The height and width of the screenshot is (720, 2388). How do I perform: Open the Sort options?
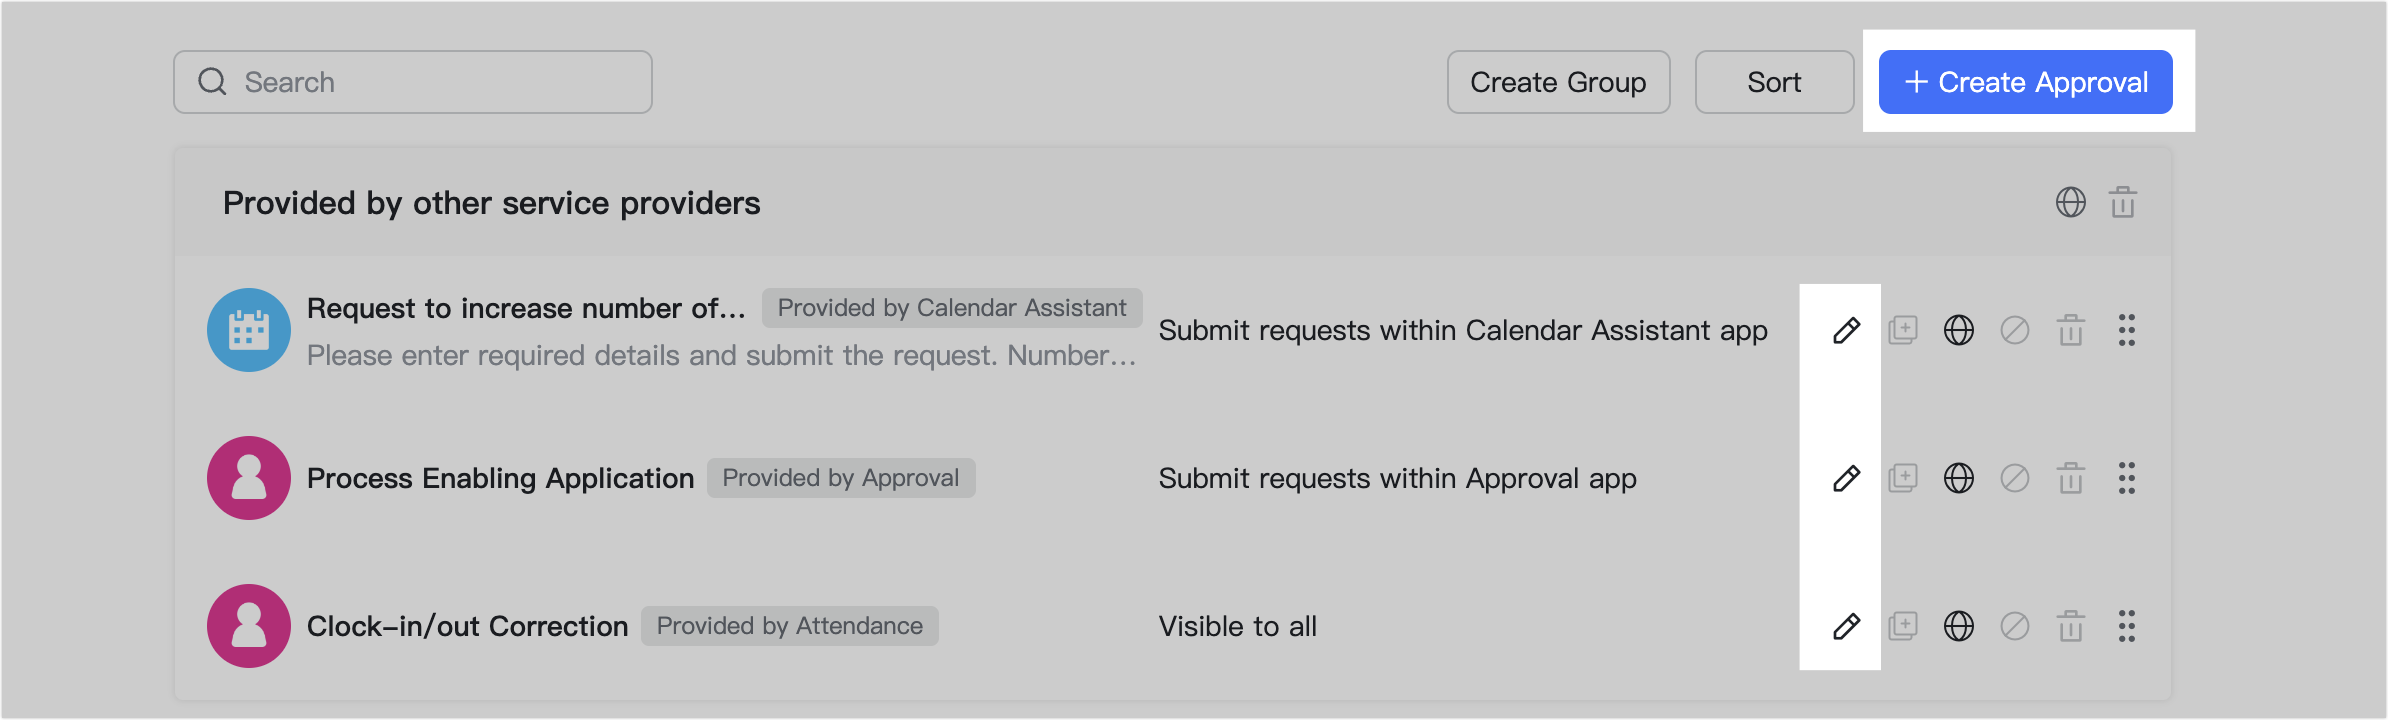pos(1774,82)
